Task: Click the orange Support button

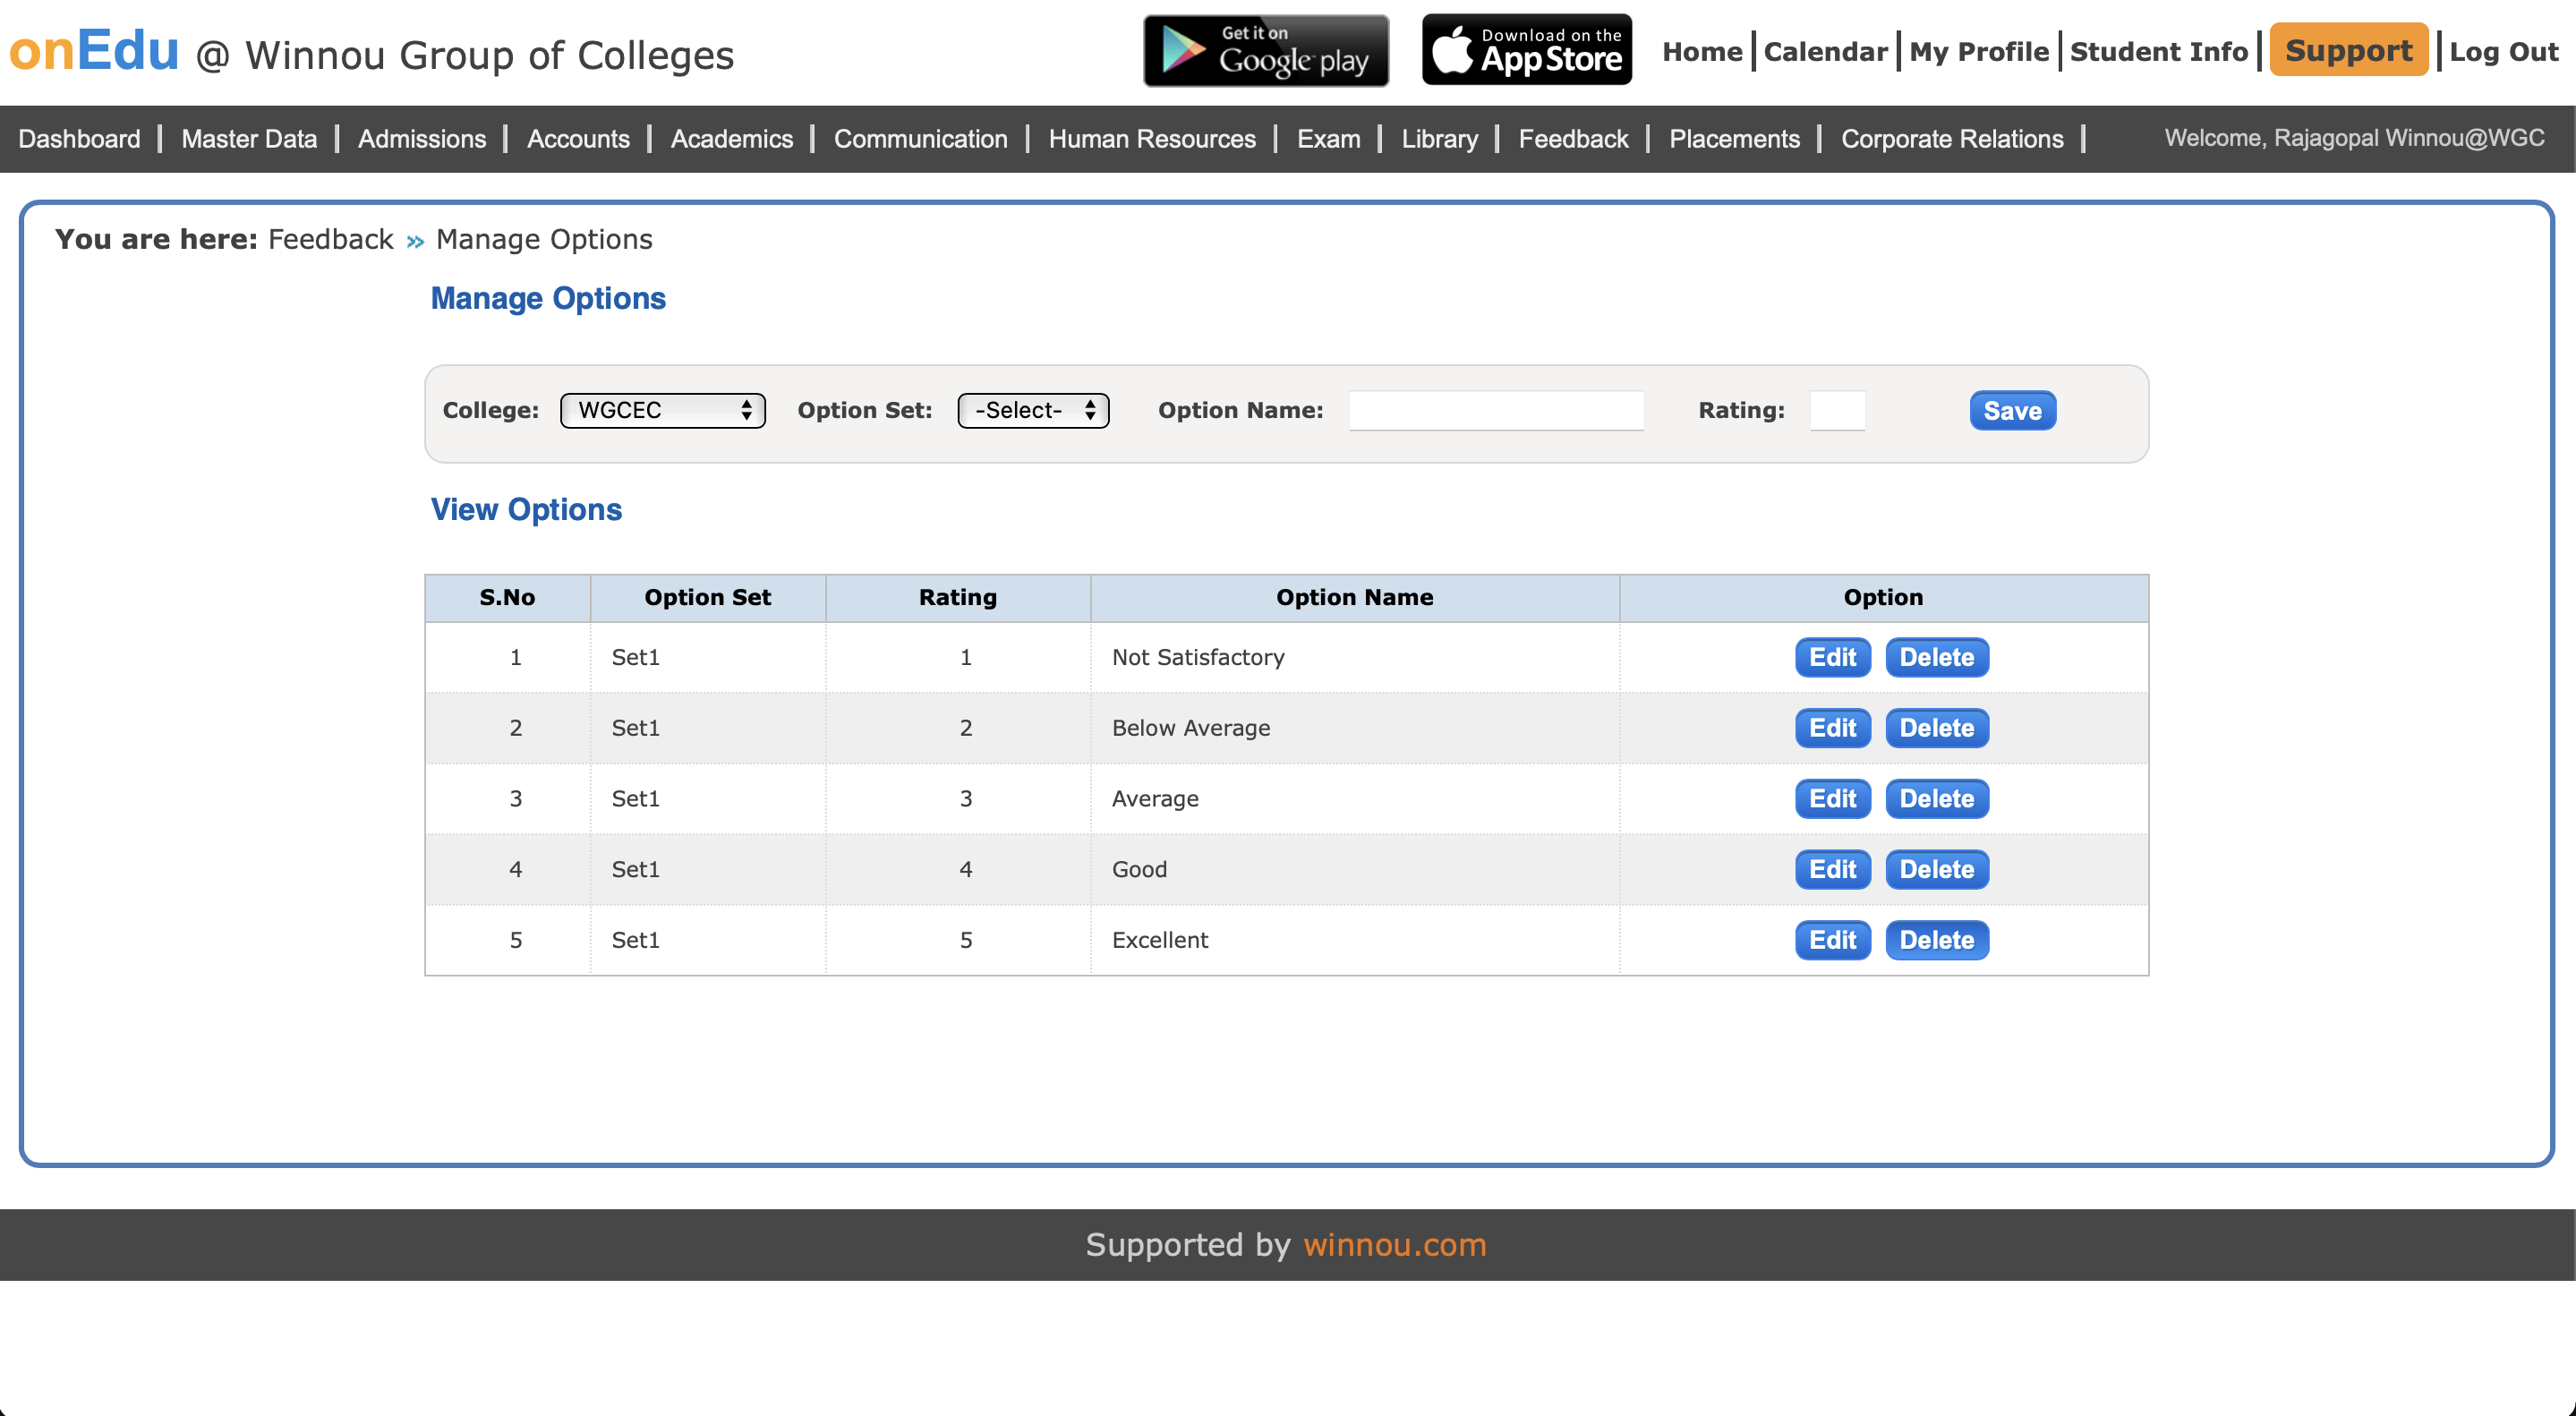Action: (x=2348, y=50)
